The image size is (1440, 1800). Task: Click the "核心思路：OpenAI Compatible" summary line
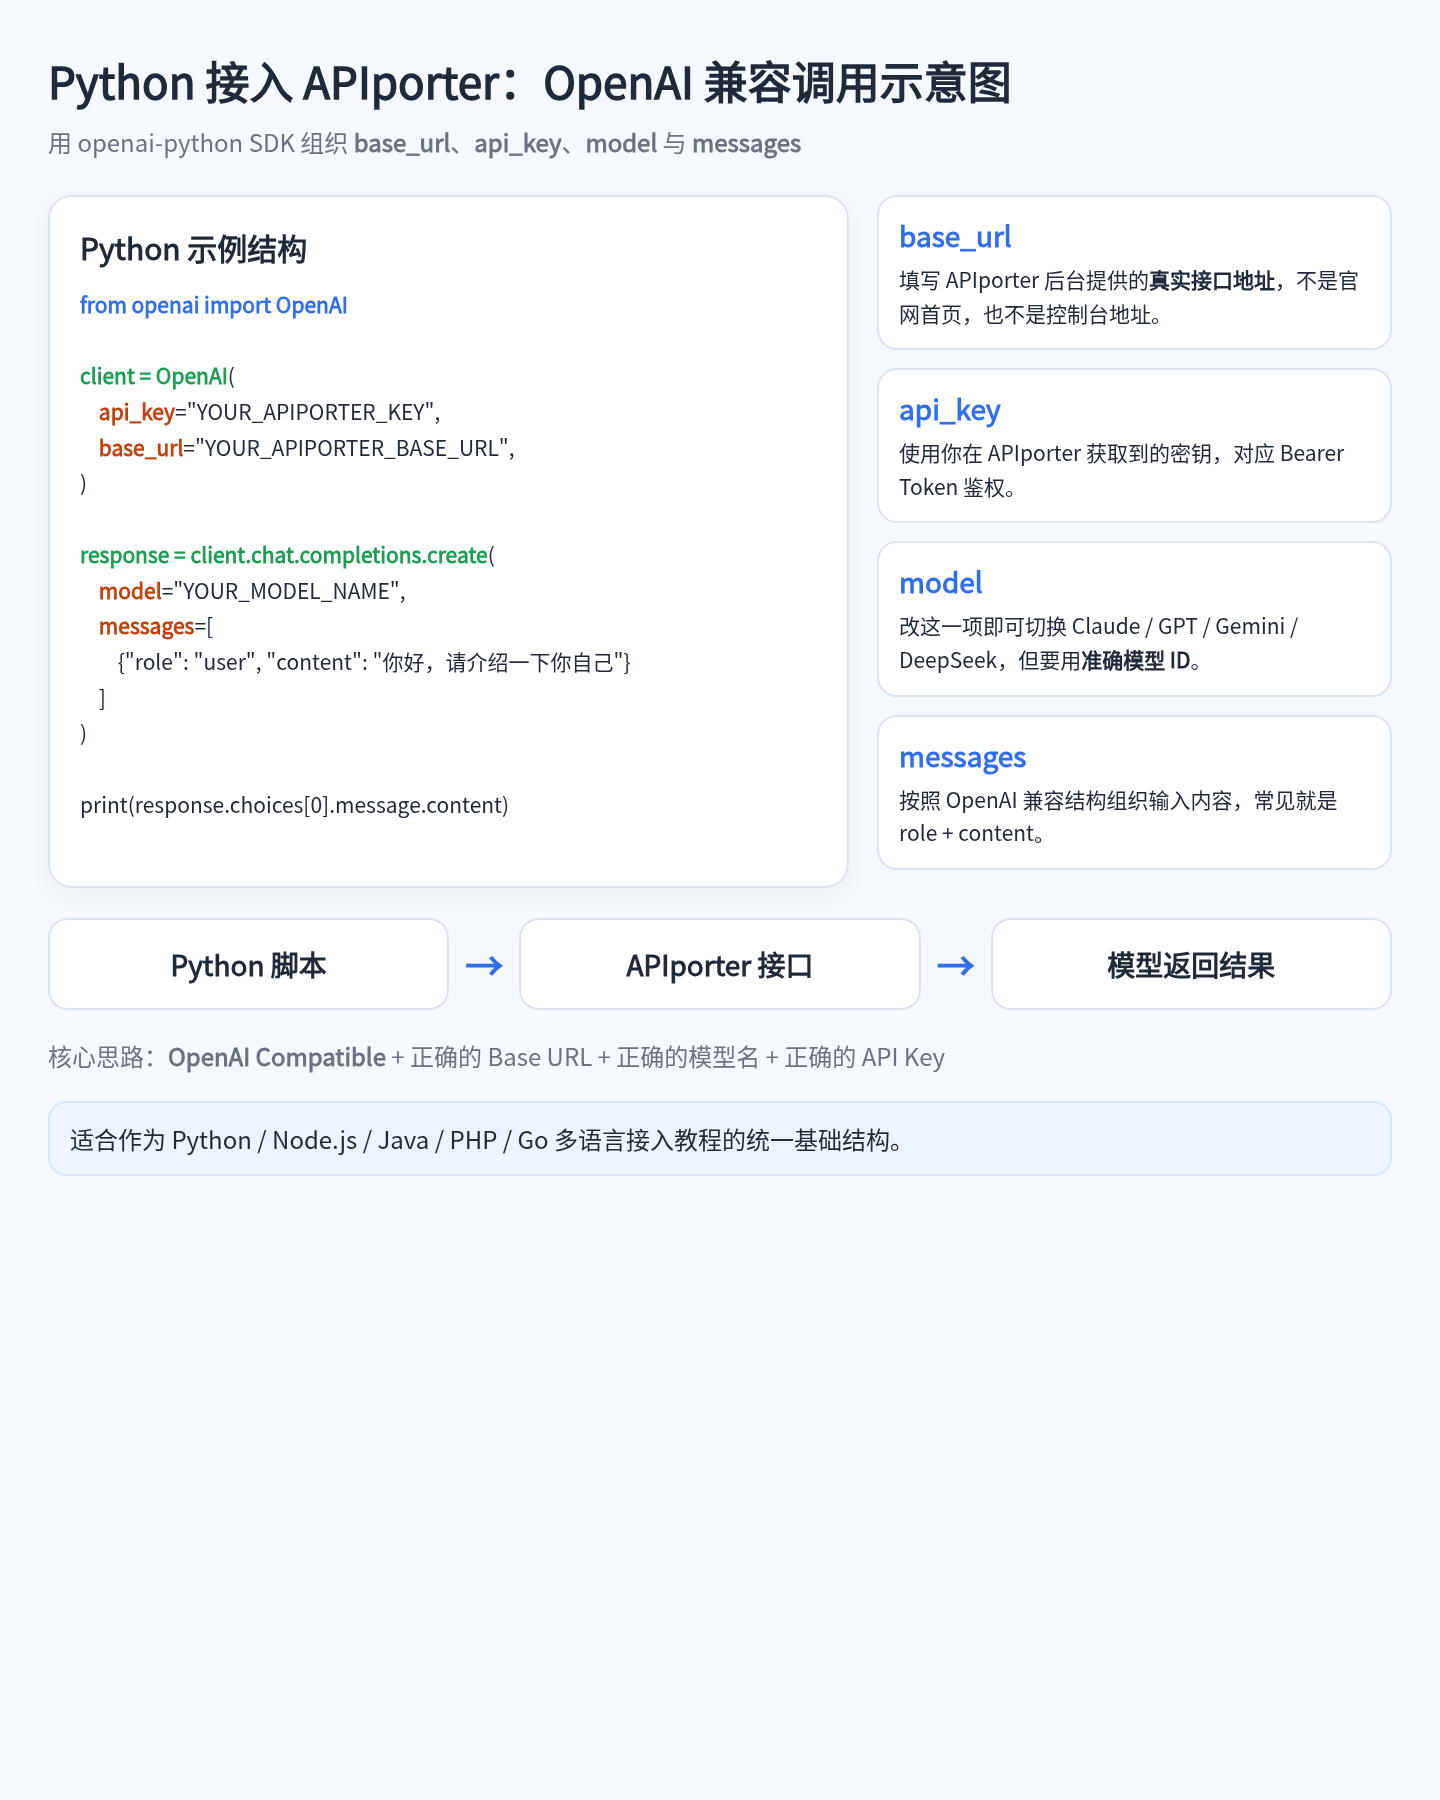[x=497, y=1057]
